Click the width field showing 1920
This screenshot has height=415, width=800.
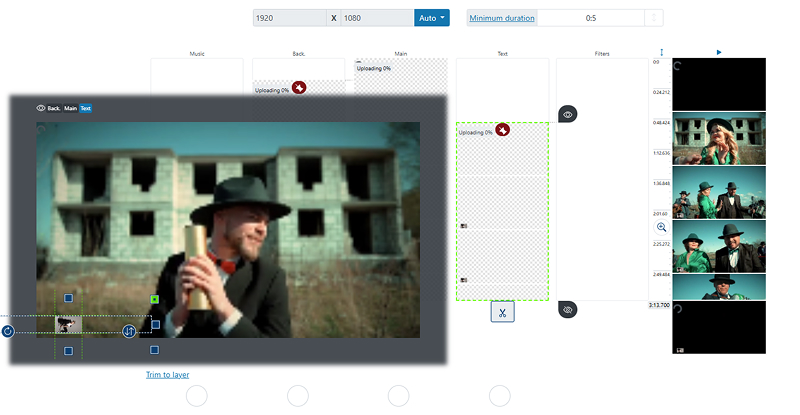288,18
